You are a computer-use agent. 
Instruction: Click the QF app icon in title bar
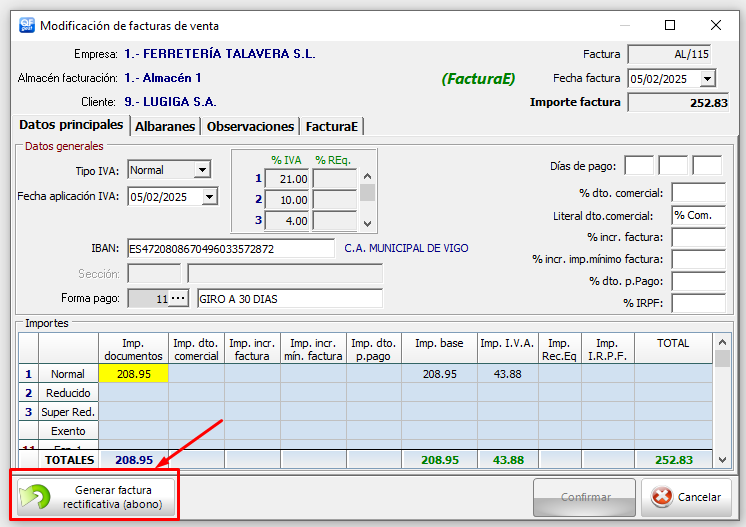coord(27,25)
